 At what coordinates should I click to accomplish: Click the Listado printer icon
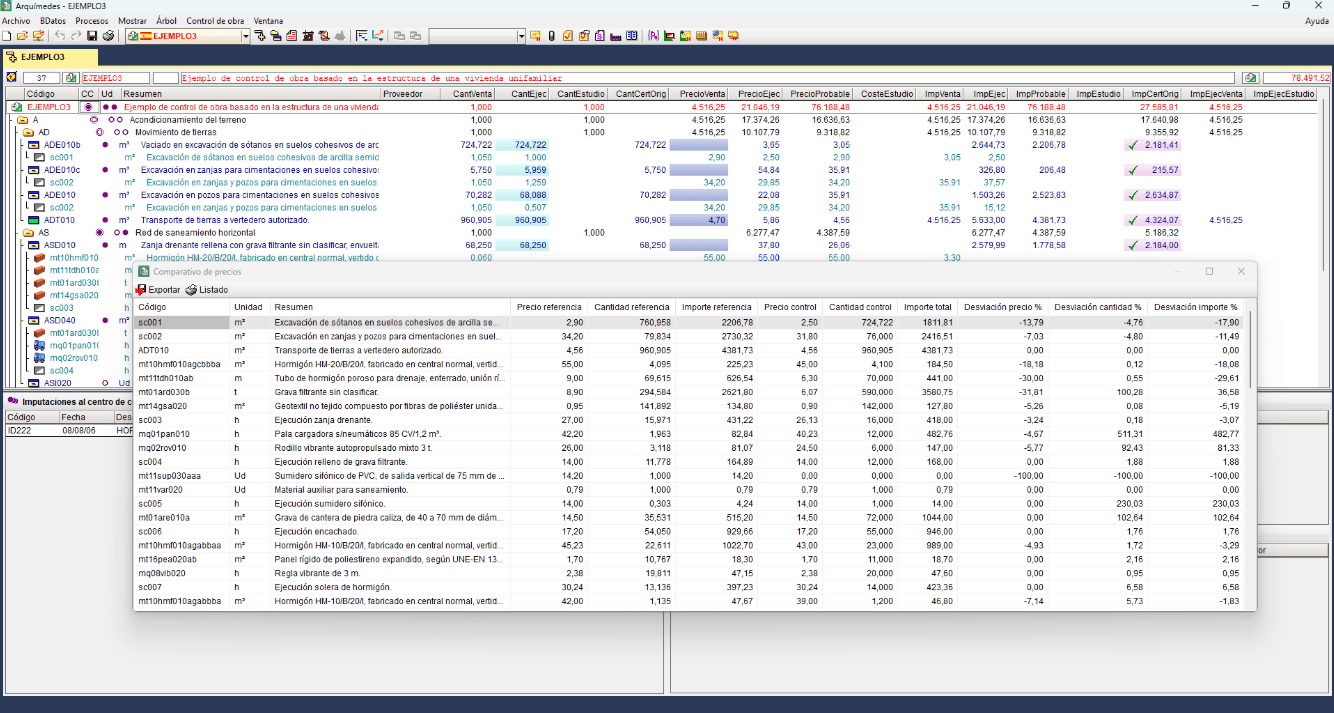click(191, 290)
